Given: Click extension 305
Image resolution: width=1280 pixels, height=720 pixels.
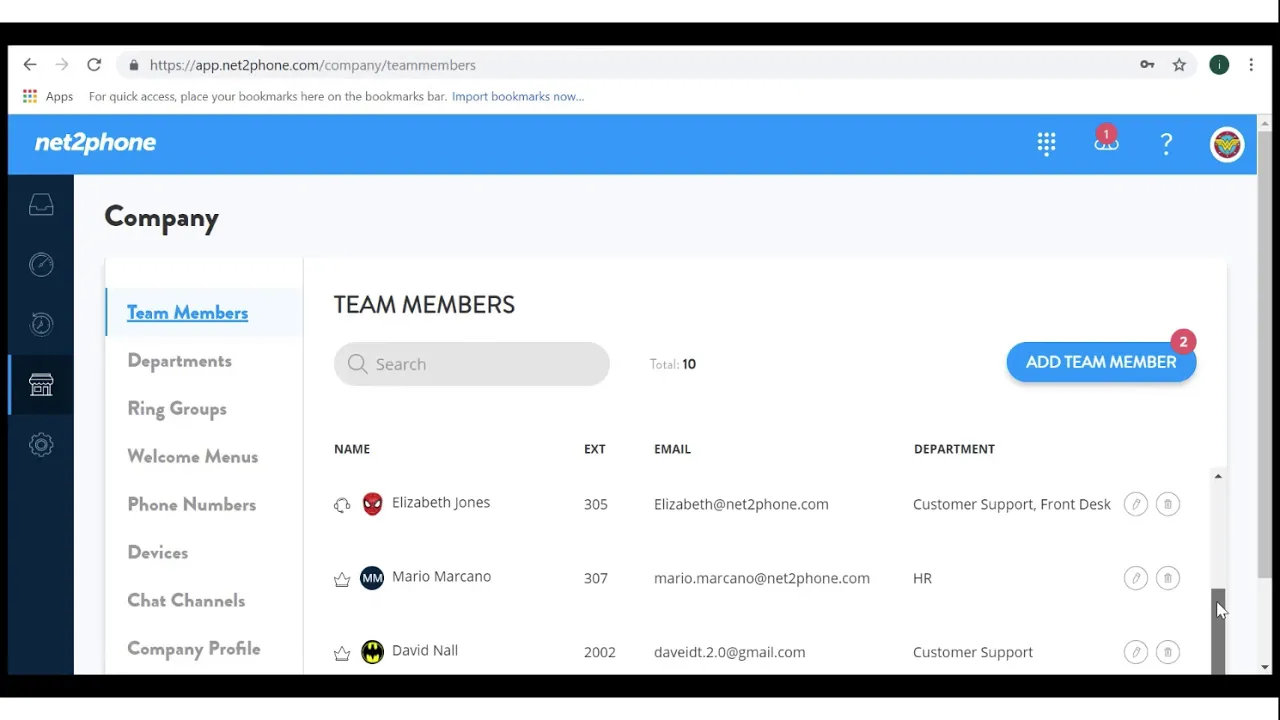Looking at the screenshot, I should (596, 504).
